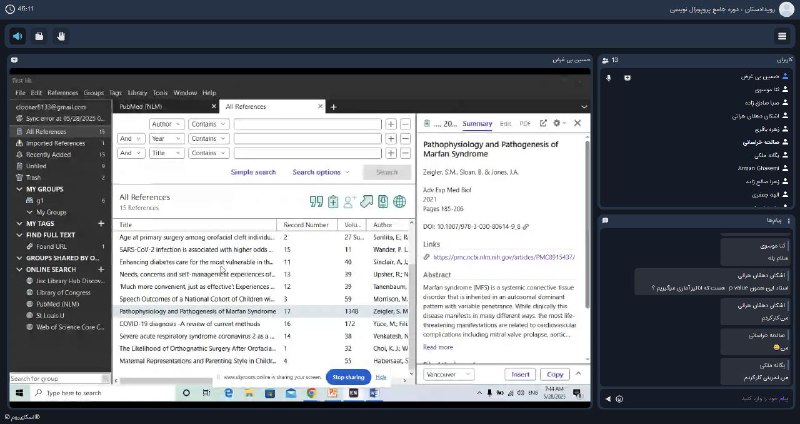Click the webinar camera icon in toolbar
The image size is (800, 424).
[39, 36]
